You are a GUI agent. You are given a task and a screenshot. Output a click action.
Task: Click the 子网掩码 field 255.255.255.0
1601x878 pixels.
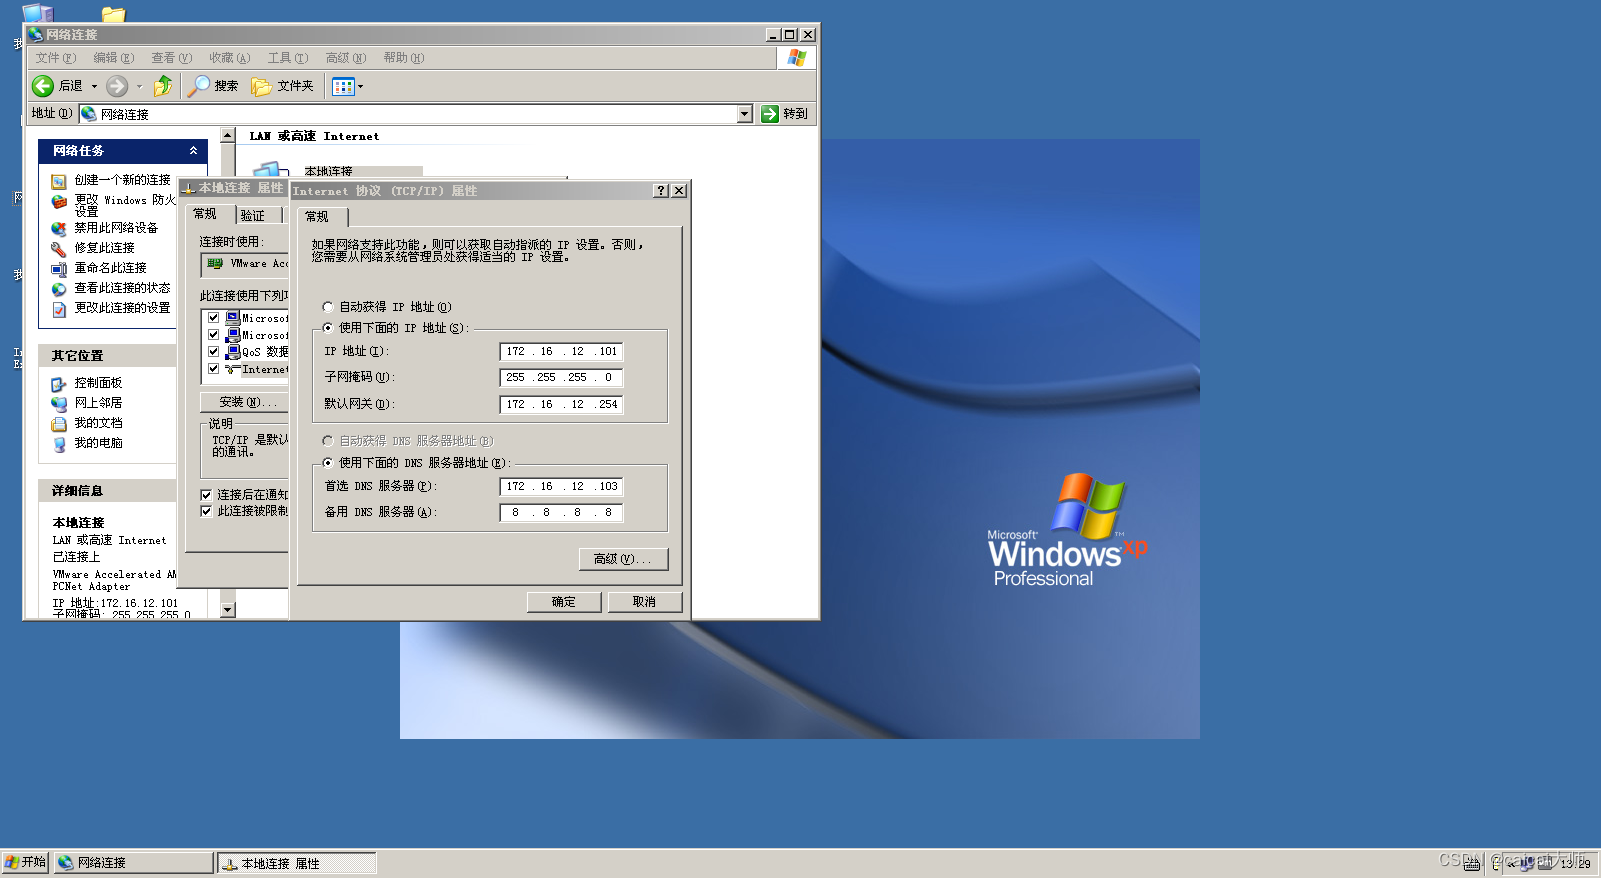point(561,377)
